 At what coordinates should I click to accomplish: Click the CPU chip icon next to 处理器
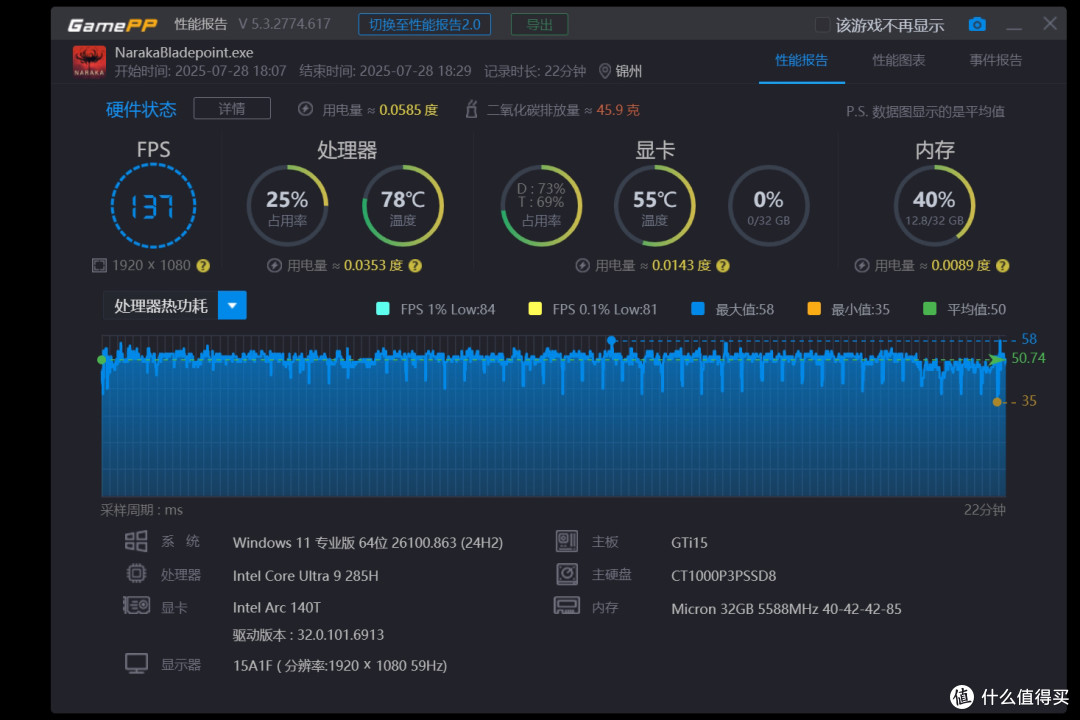coord(136,574)
